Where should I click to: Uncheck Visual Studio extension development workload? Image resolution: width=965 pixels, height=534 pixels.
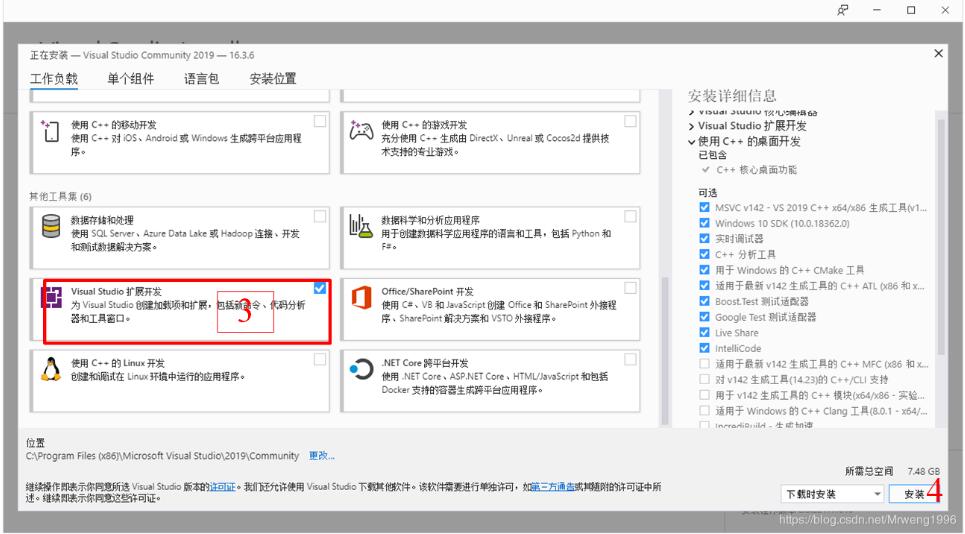pos(320,288)
